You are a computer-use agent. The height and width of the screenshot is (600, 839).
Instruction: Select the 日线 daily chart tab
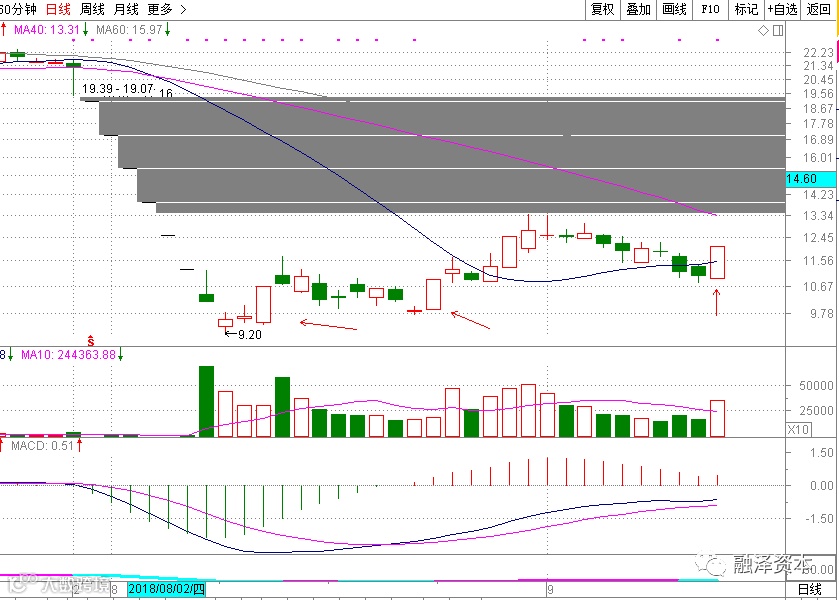[x=58, y=10]
